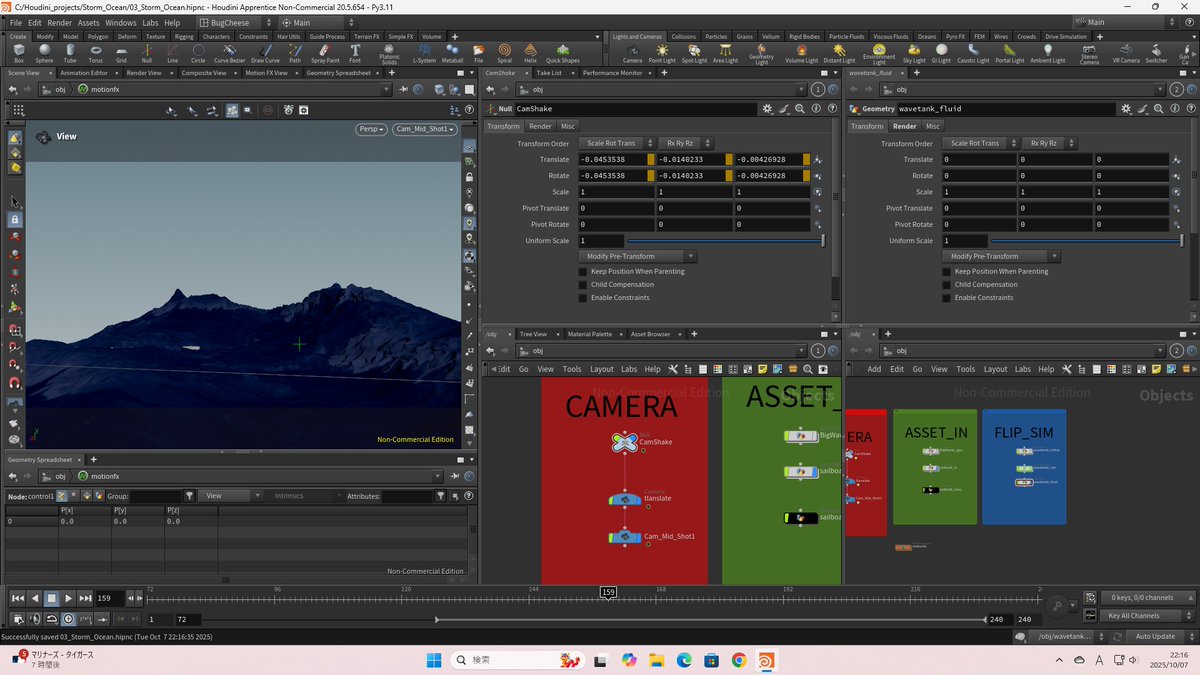This screenshot has width=1200, height=675.
Task: Adjust the wavetank_fluid Uniform Scale slider
Action: click(x=1088, y=241)
